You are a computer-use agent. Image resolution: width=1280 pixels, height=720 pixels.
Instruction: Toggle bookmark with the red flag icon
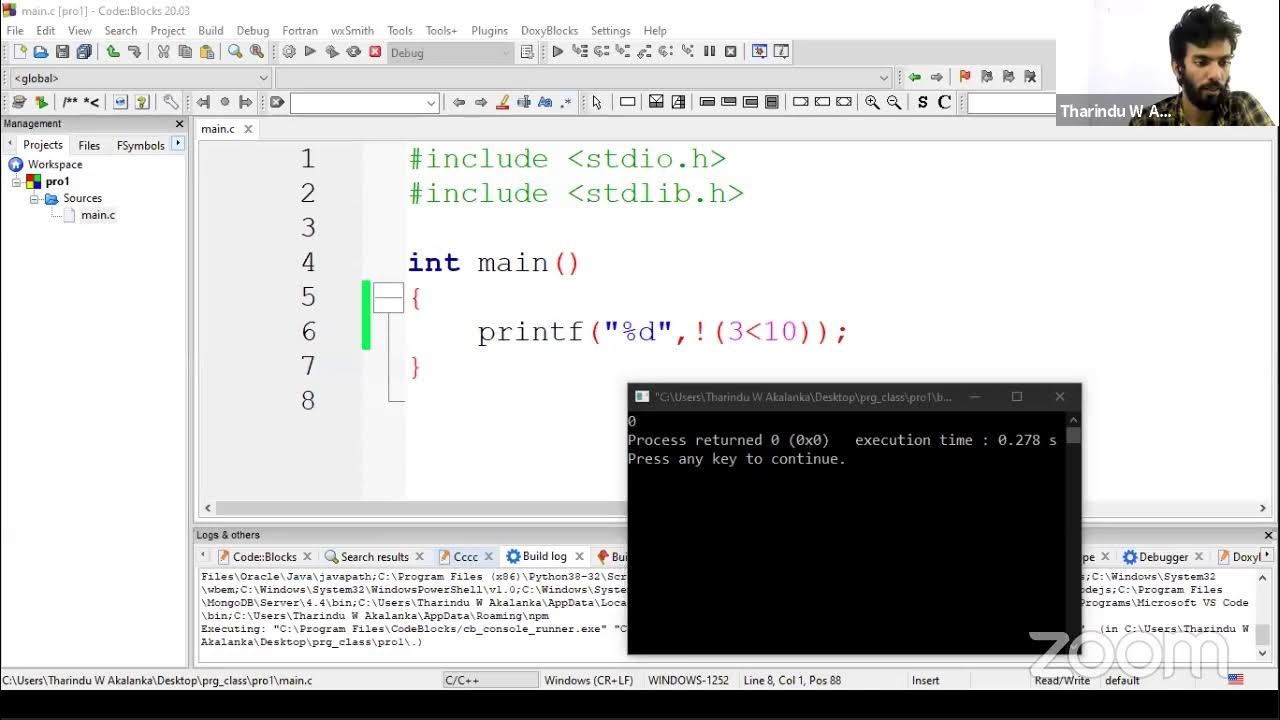(x=965, y=77)
